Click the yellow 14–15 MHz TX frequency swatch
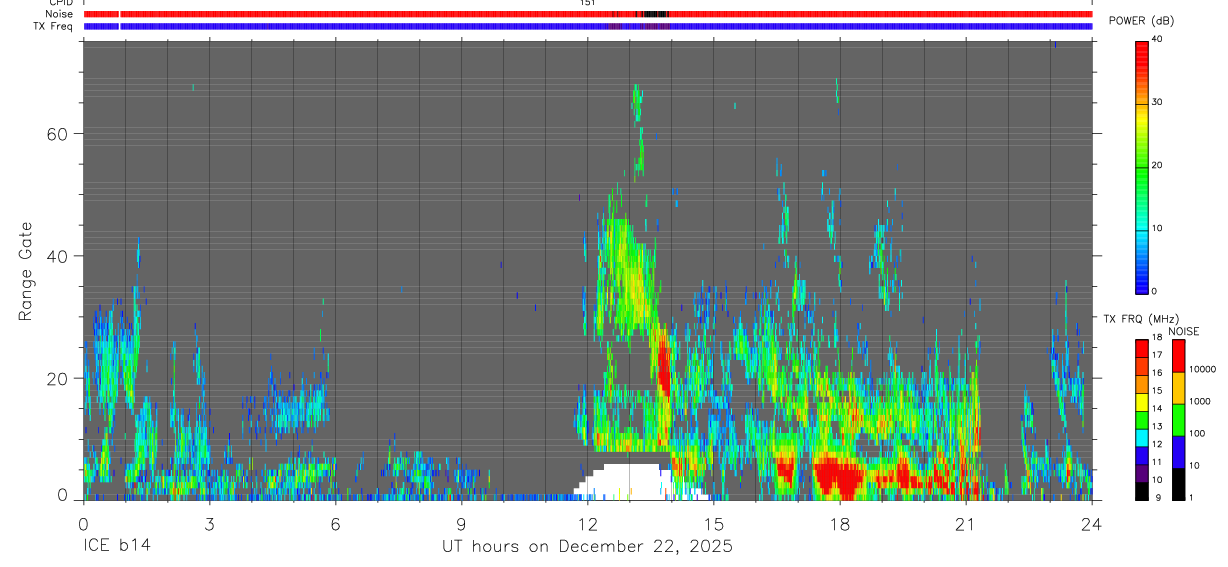1228x567 pixels. (1142, 401)
